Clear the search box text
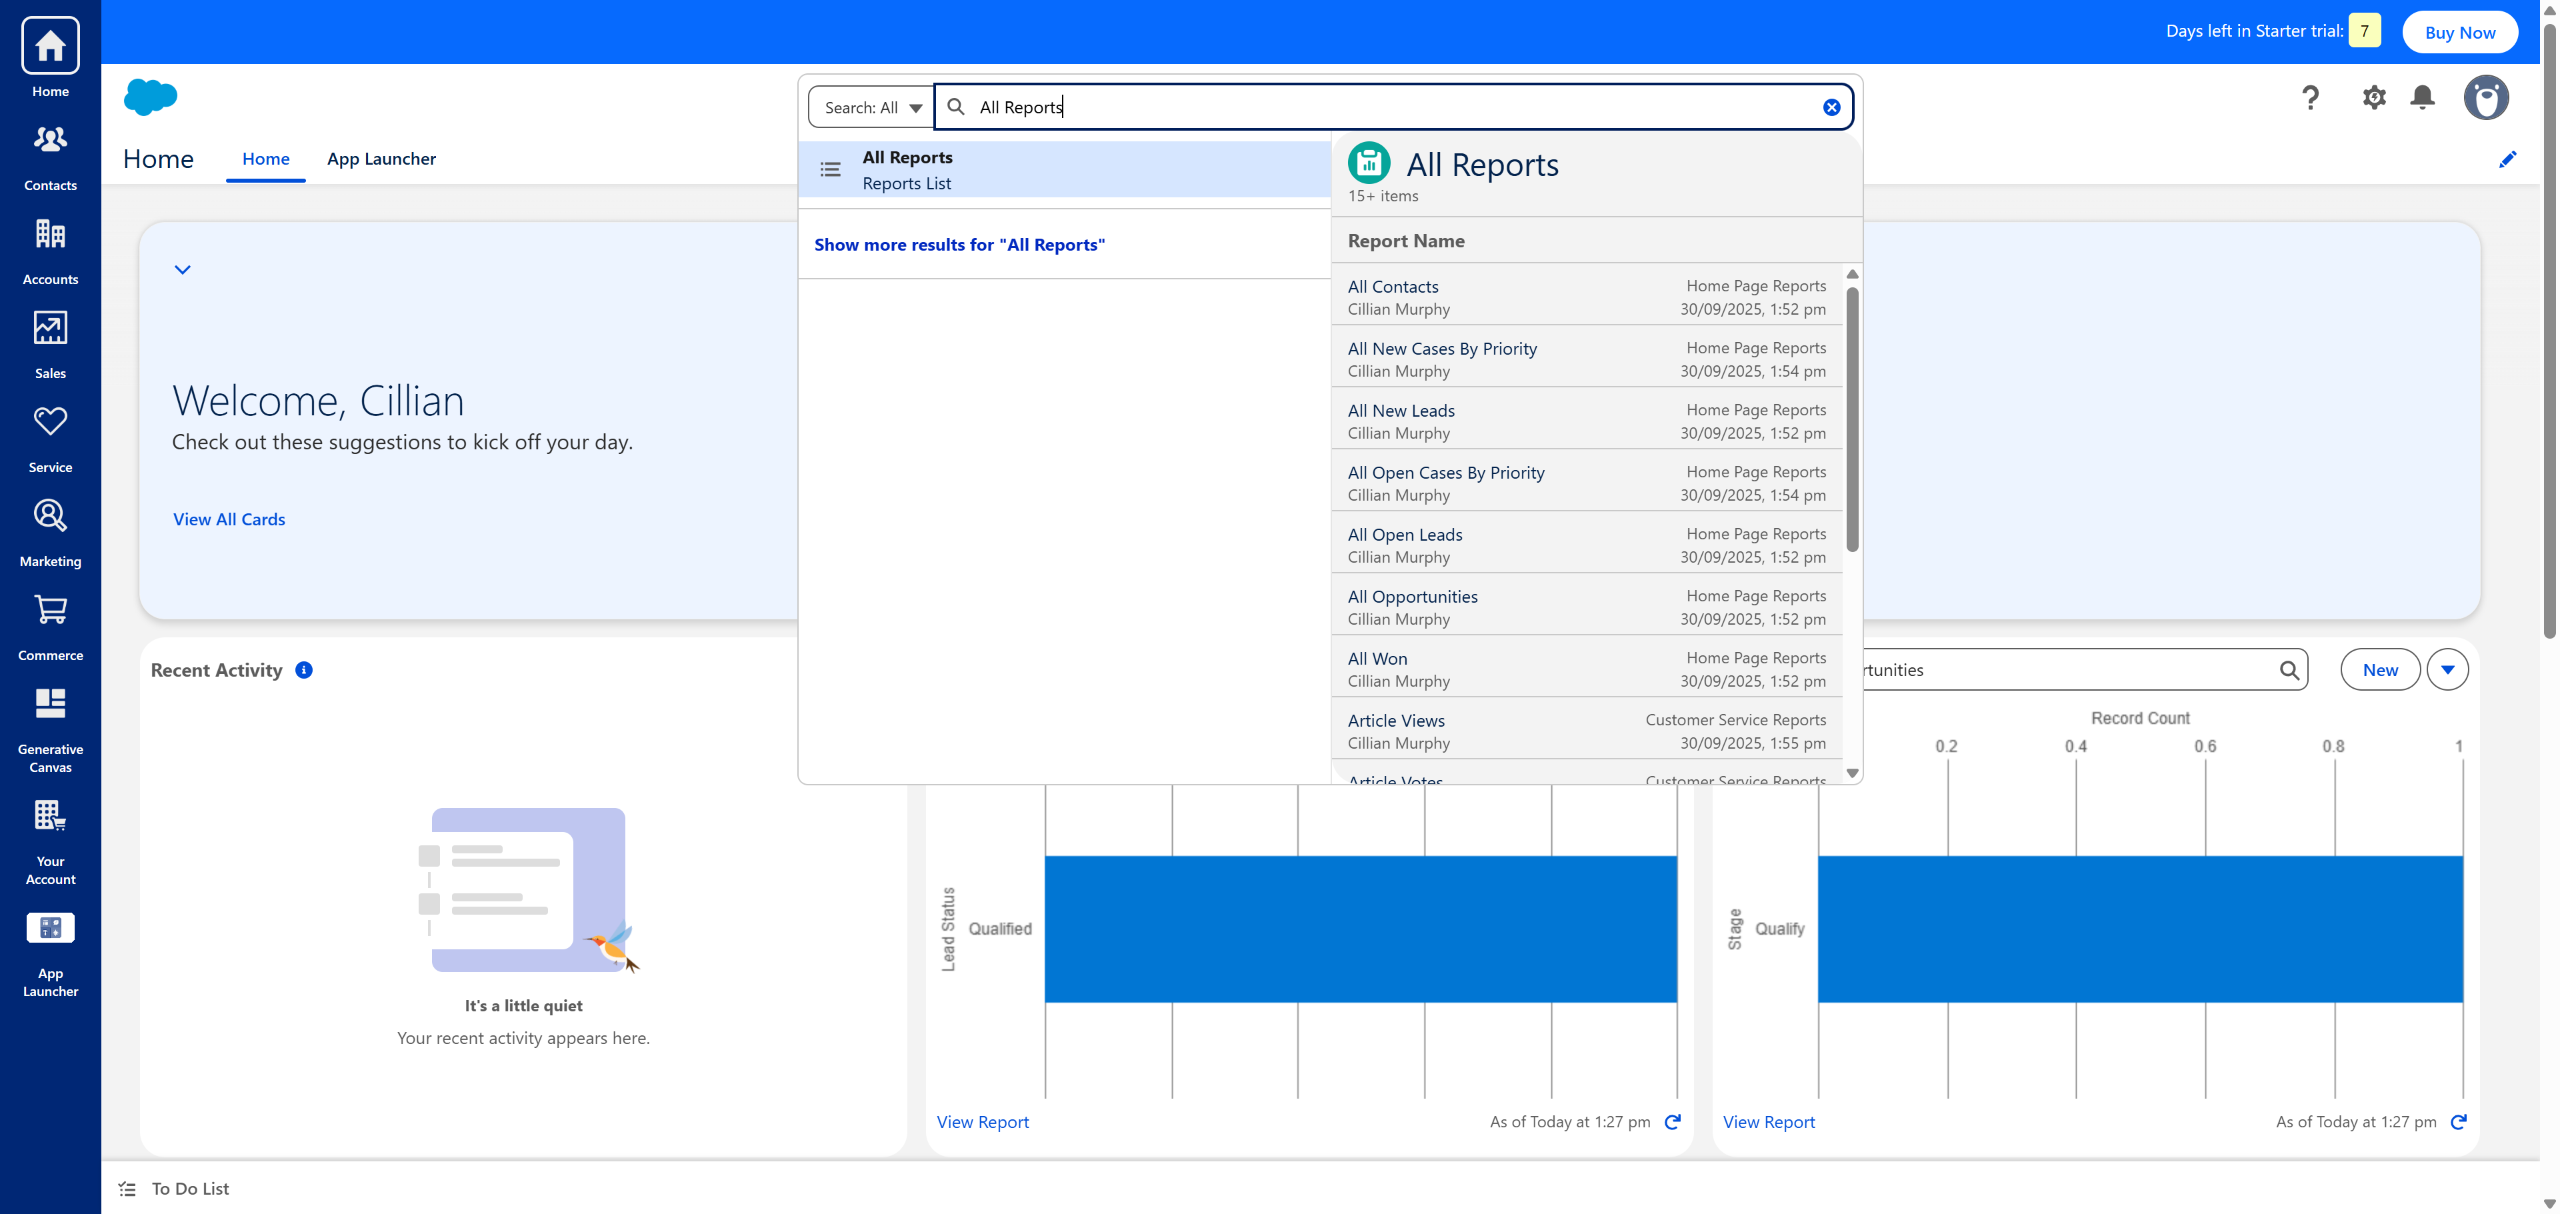This screenshot has width=2560, height=1214. [x=1831, y=107]
